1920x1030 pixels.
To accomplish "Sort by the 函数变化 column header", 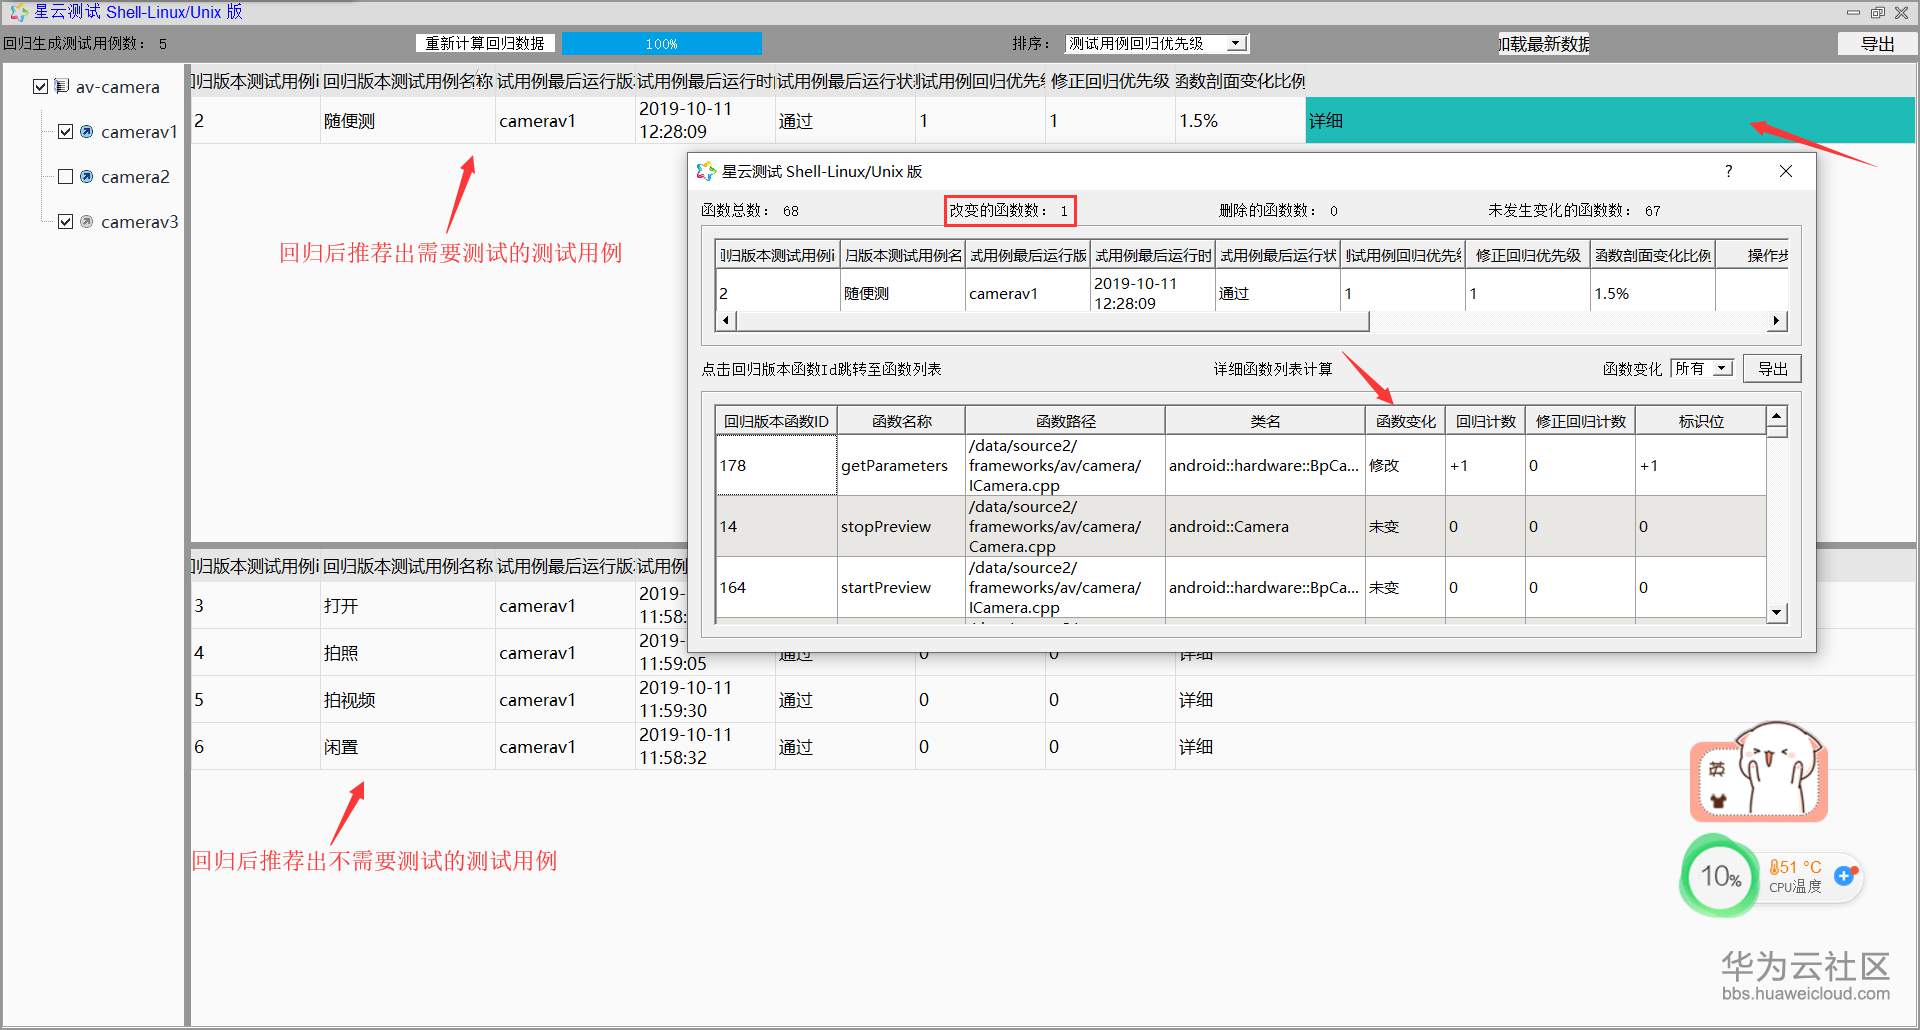I will click(1405, 421).
